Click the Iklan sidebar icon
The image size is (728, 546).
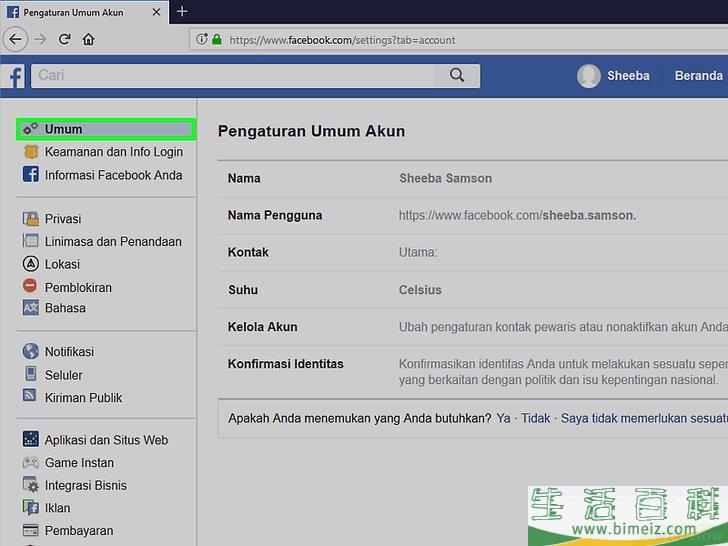click(31, 507)
